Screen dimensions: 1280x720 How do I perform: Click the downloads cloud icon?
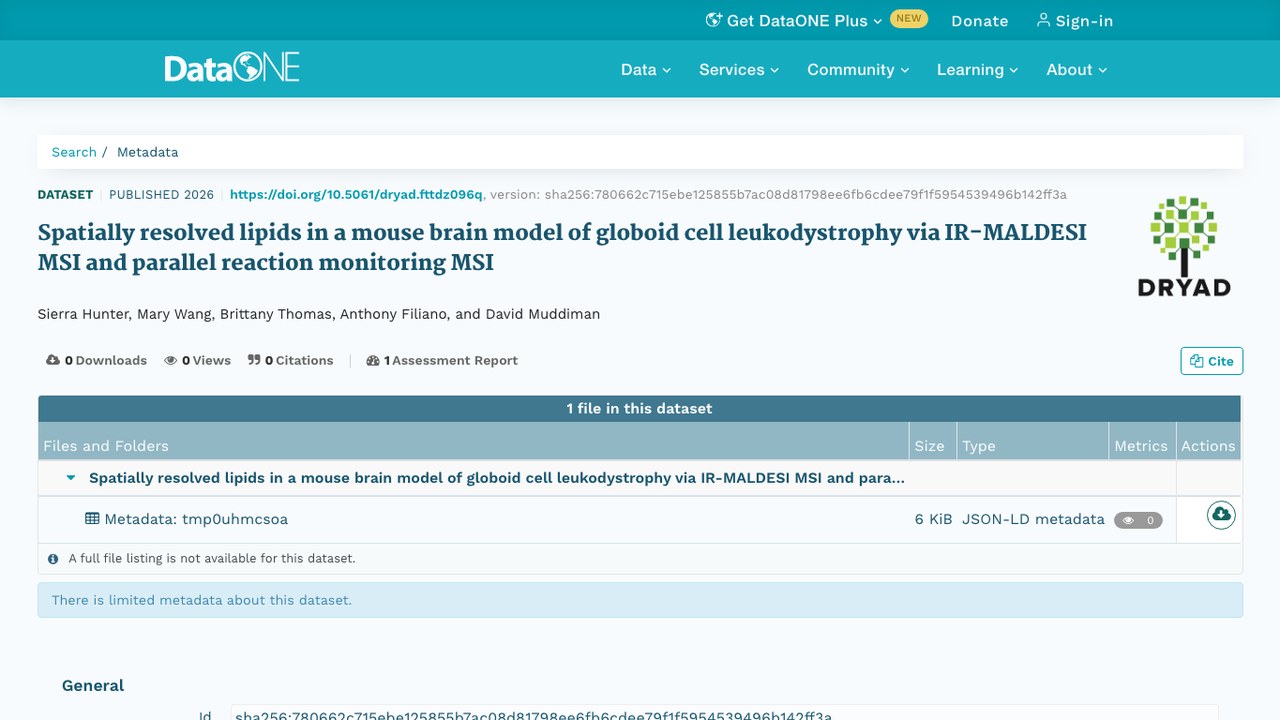[53, 360]
